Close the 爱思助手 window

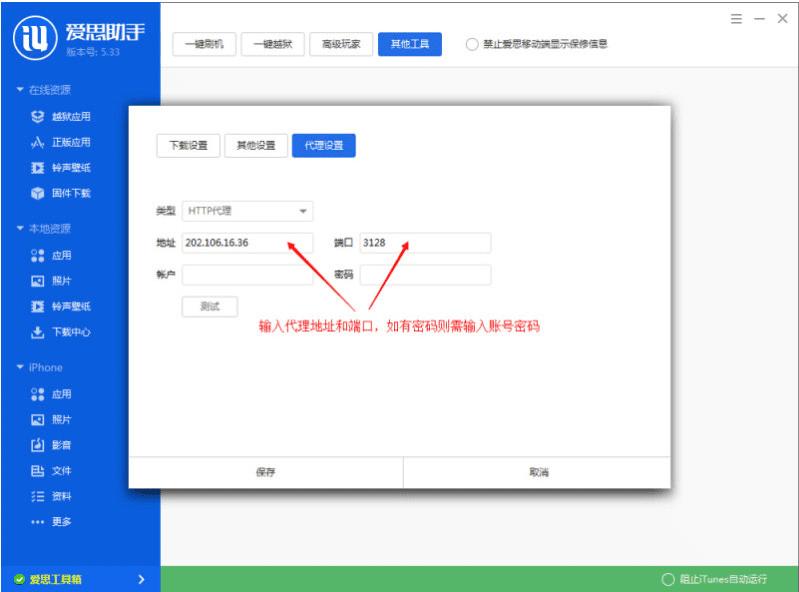pyautogui.click(x=782, y=19)
